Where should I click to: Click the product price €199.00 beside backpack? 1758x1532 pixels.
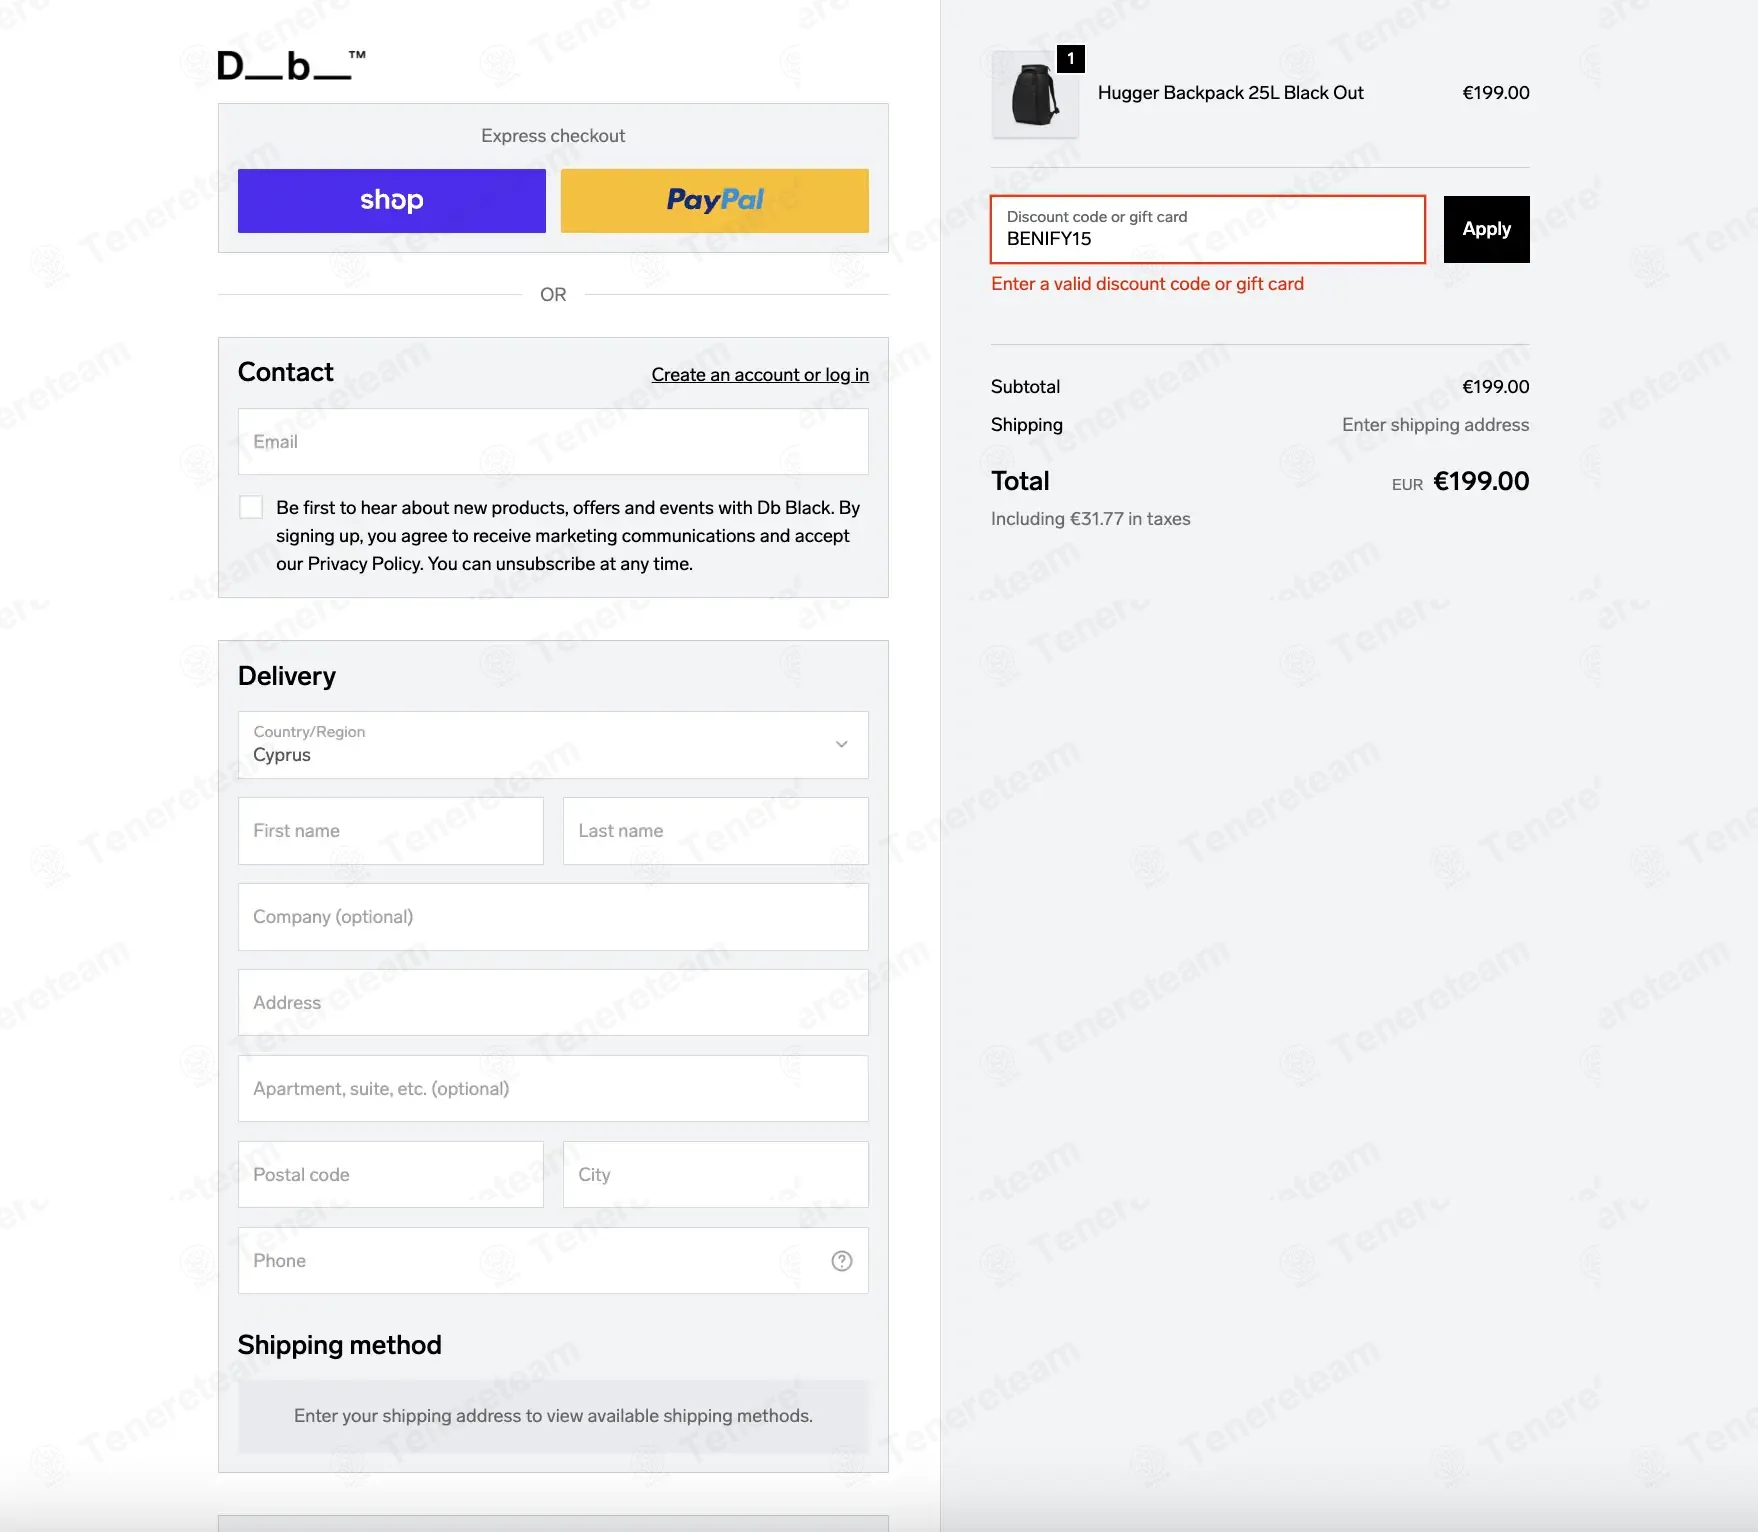(x=1495, y=93)
